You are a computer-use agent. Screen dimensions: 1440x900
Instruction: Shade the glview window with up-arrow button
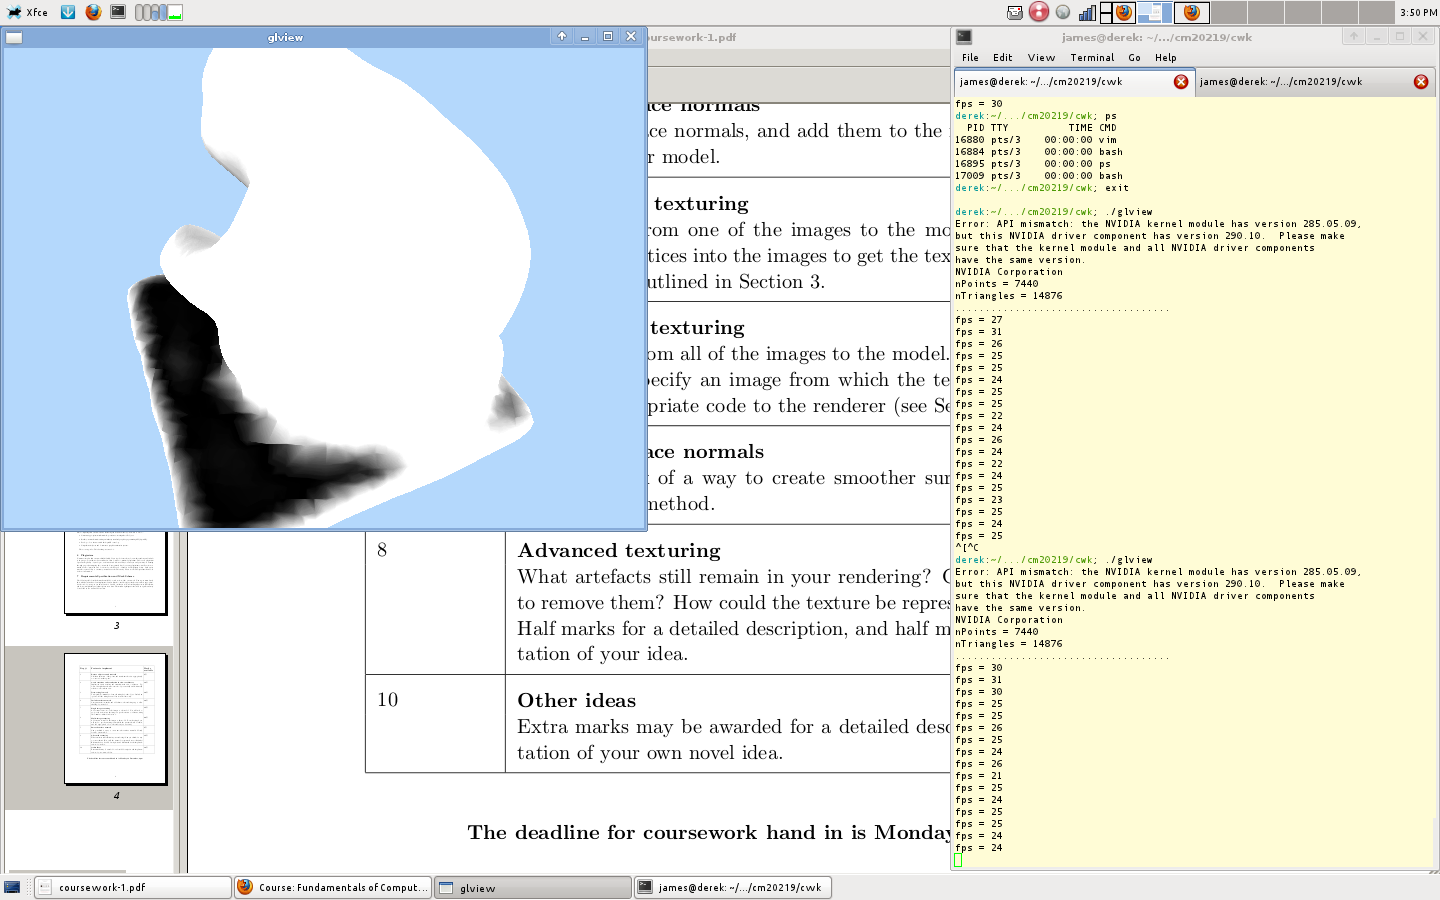click(x=562, y=37)
